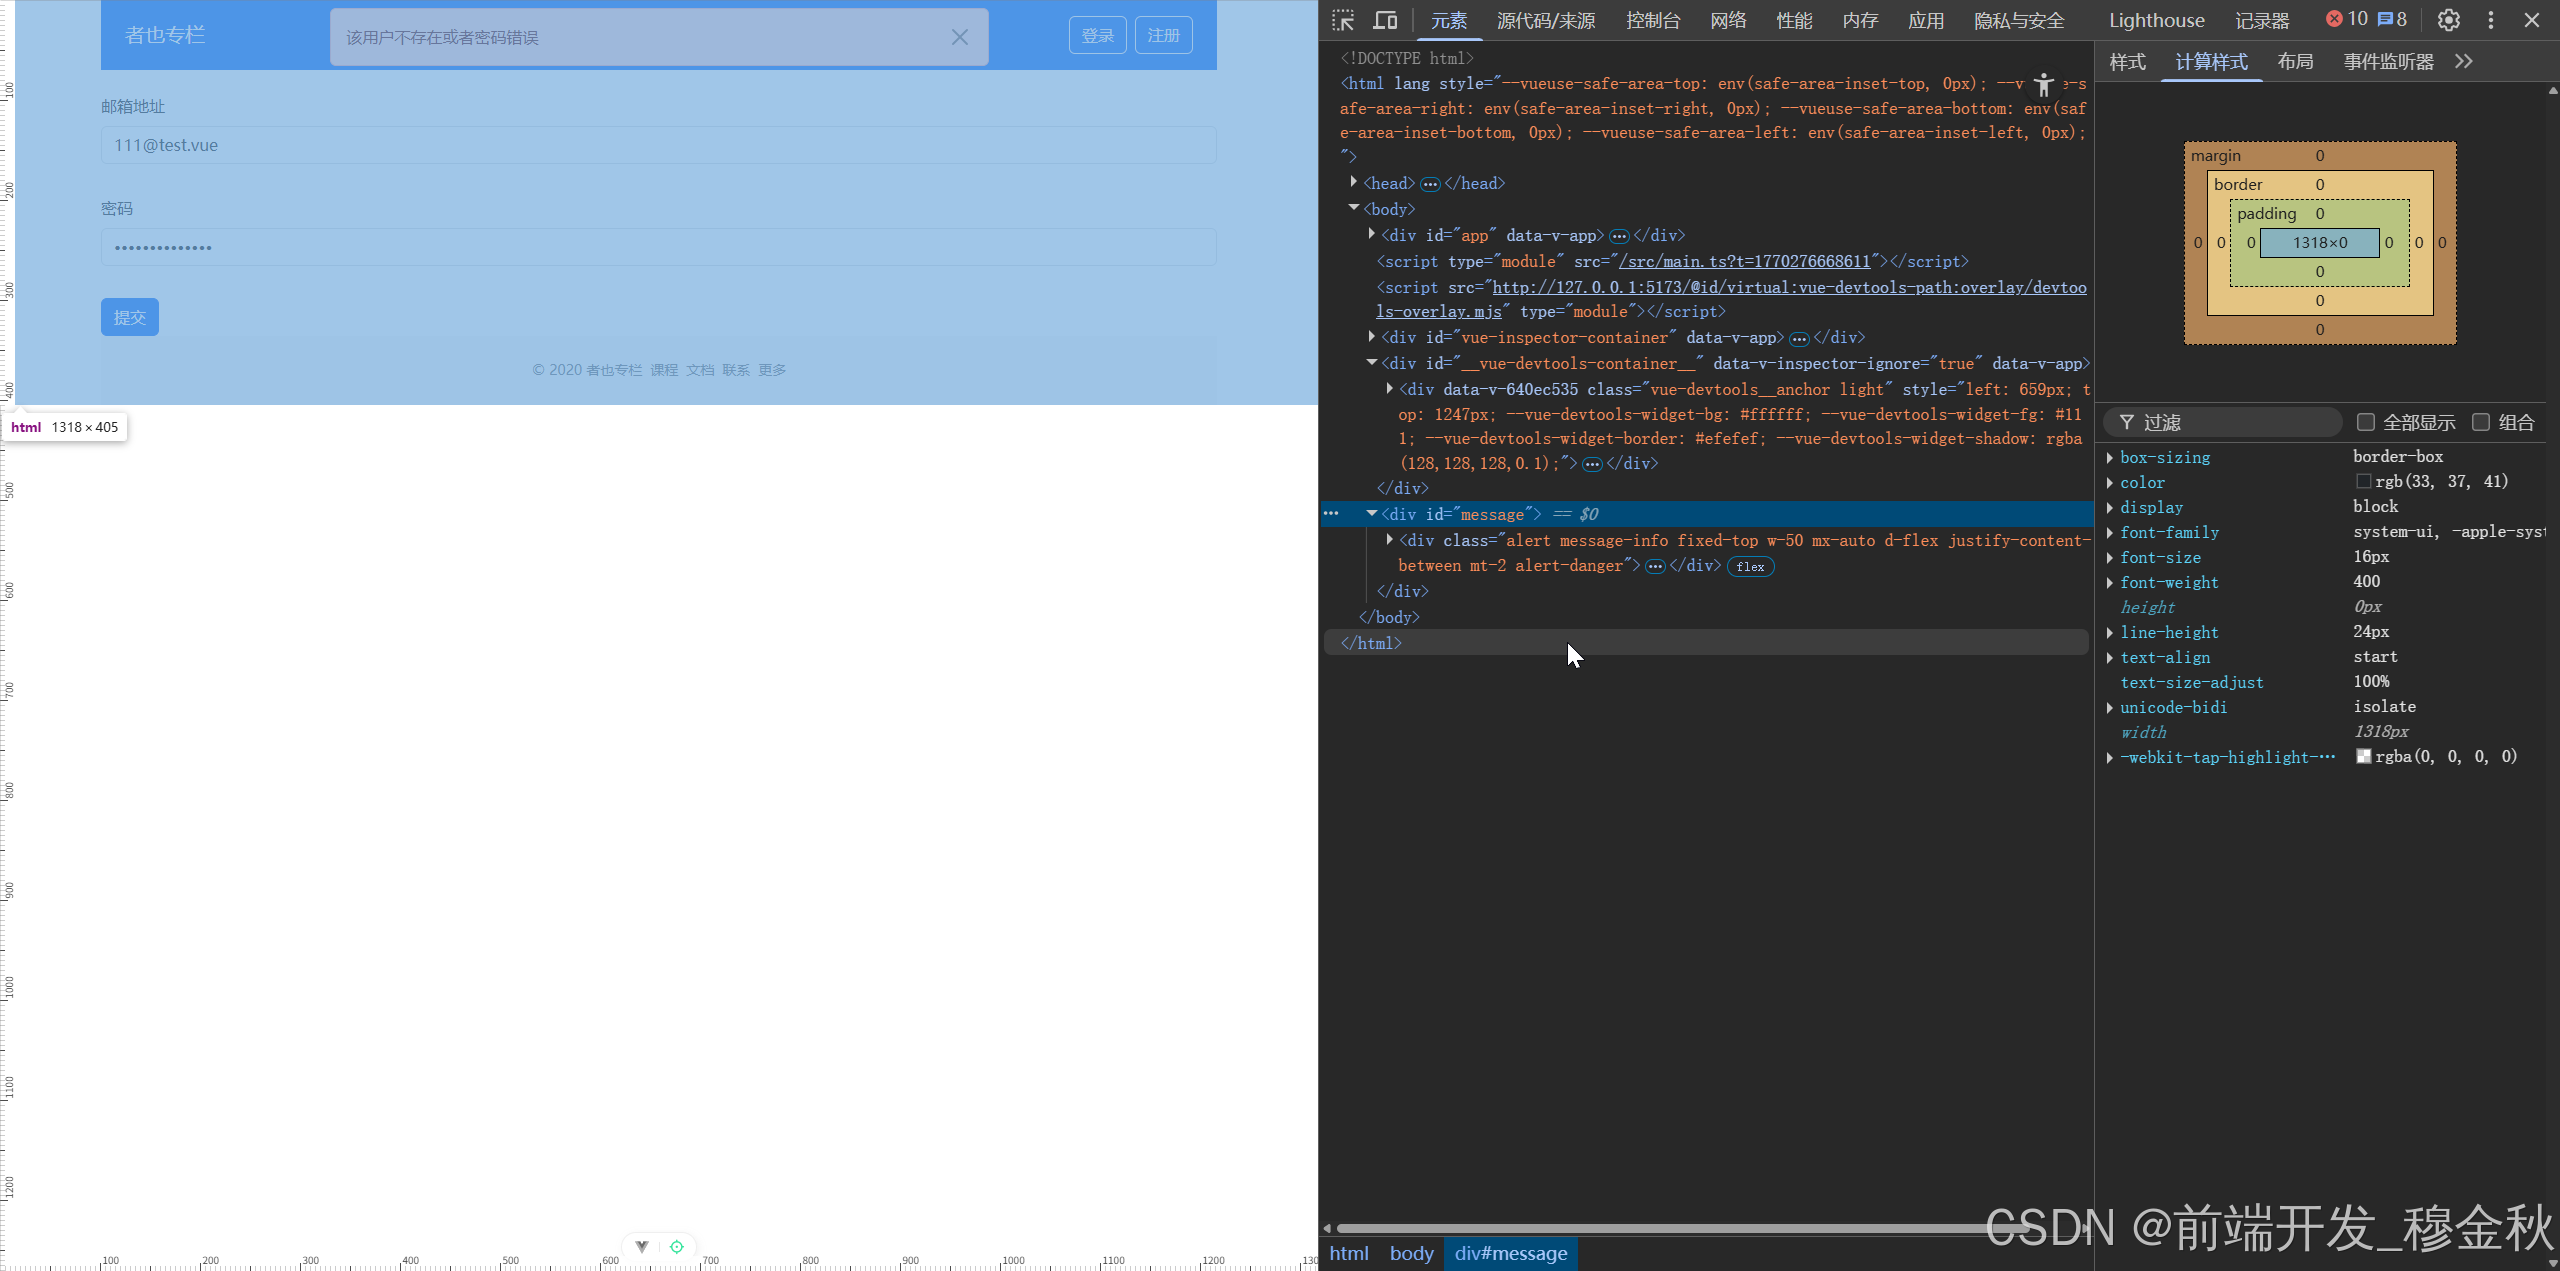The width and height of the screenshot is (2560, 1271).
Task: Click the Vue DevTools toggle icon
Action: [642, 1246]
